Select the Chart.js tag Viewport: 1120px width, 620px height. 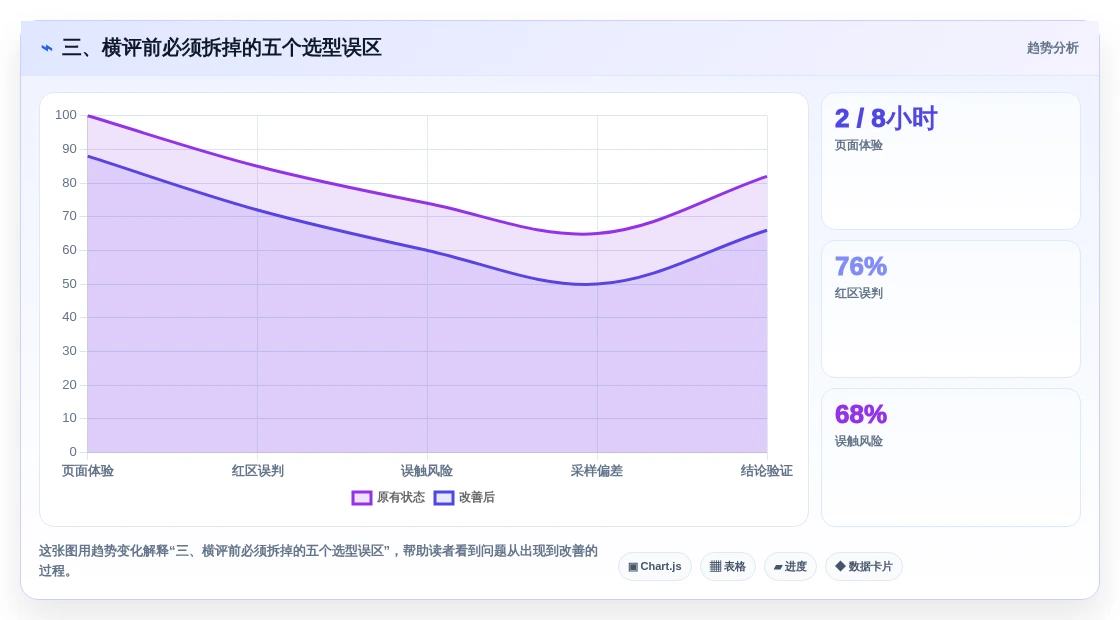pyautogui.click(x=654, y=566)
